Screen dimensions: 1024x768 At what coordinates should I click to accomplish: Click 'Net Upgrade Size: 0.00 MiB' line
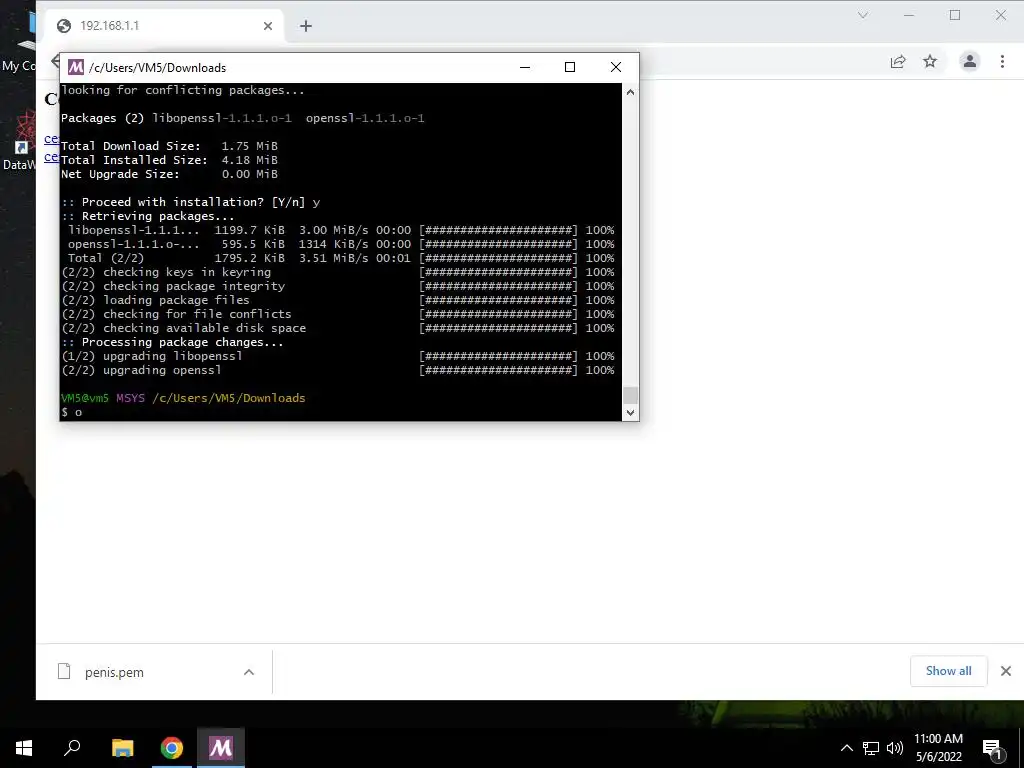(169, 174)
